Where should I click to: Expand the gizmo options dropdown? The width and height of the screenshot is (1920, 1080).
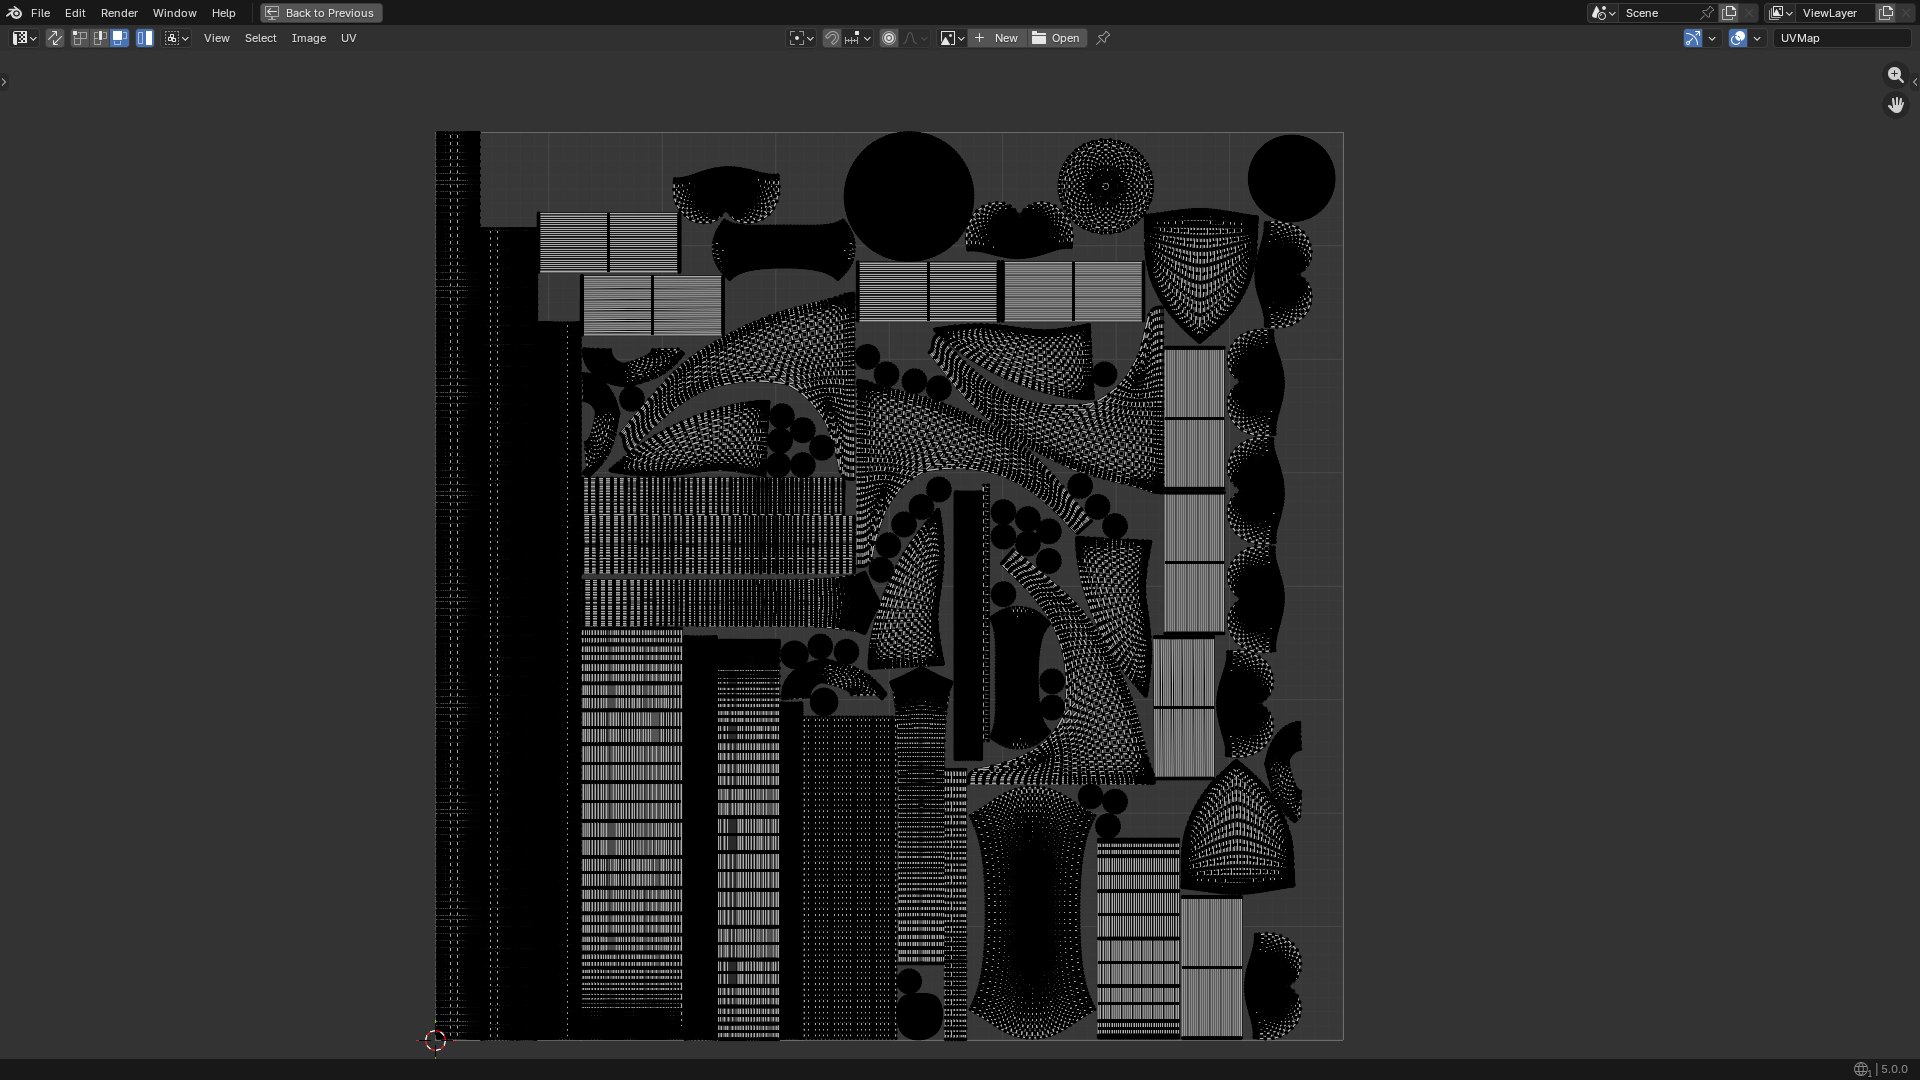coord(1712,38)
